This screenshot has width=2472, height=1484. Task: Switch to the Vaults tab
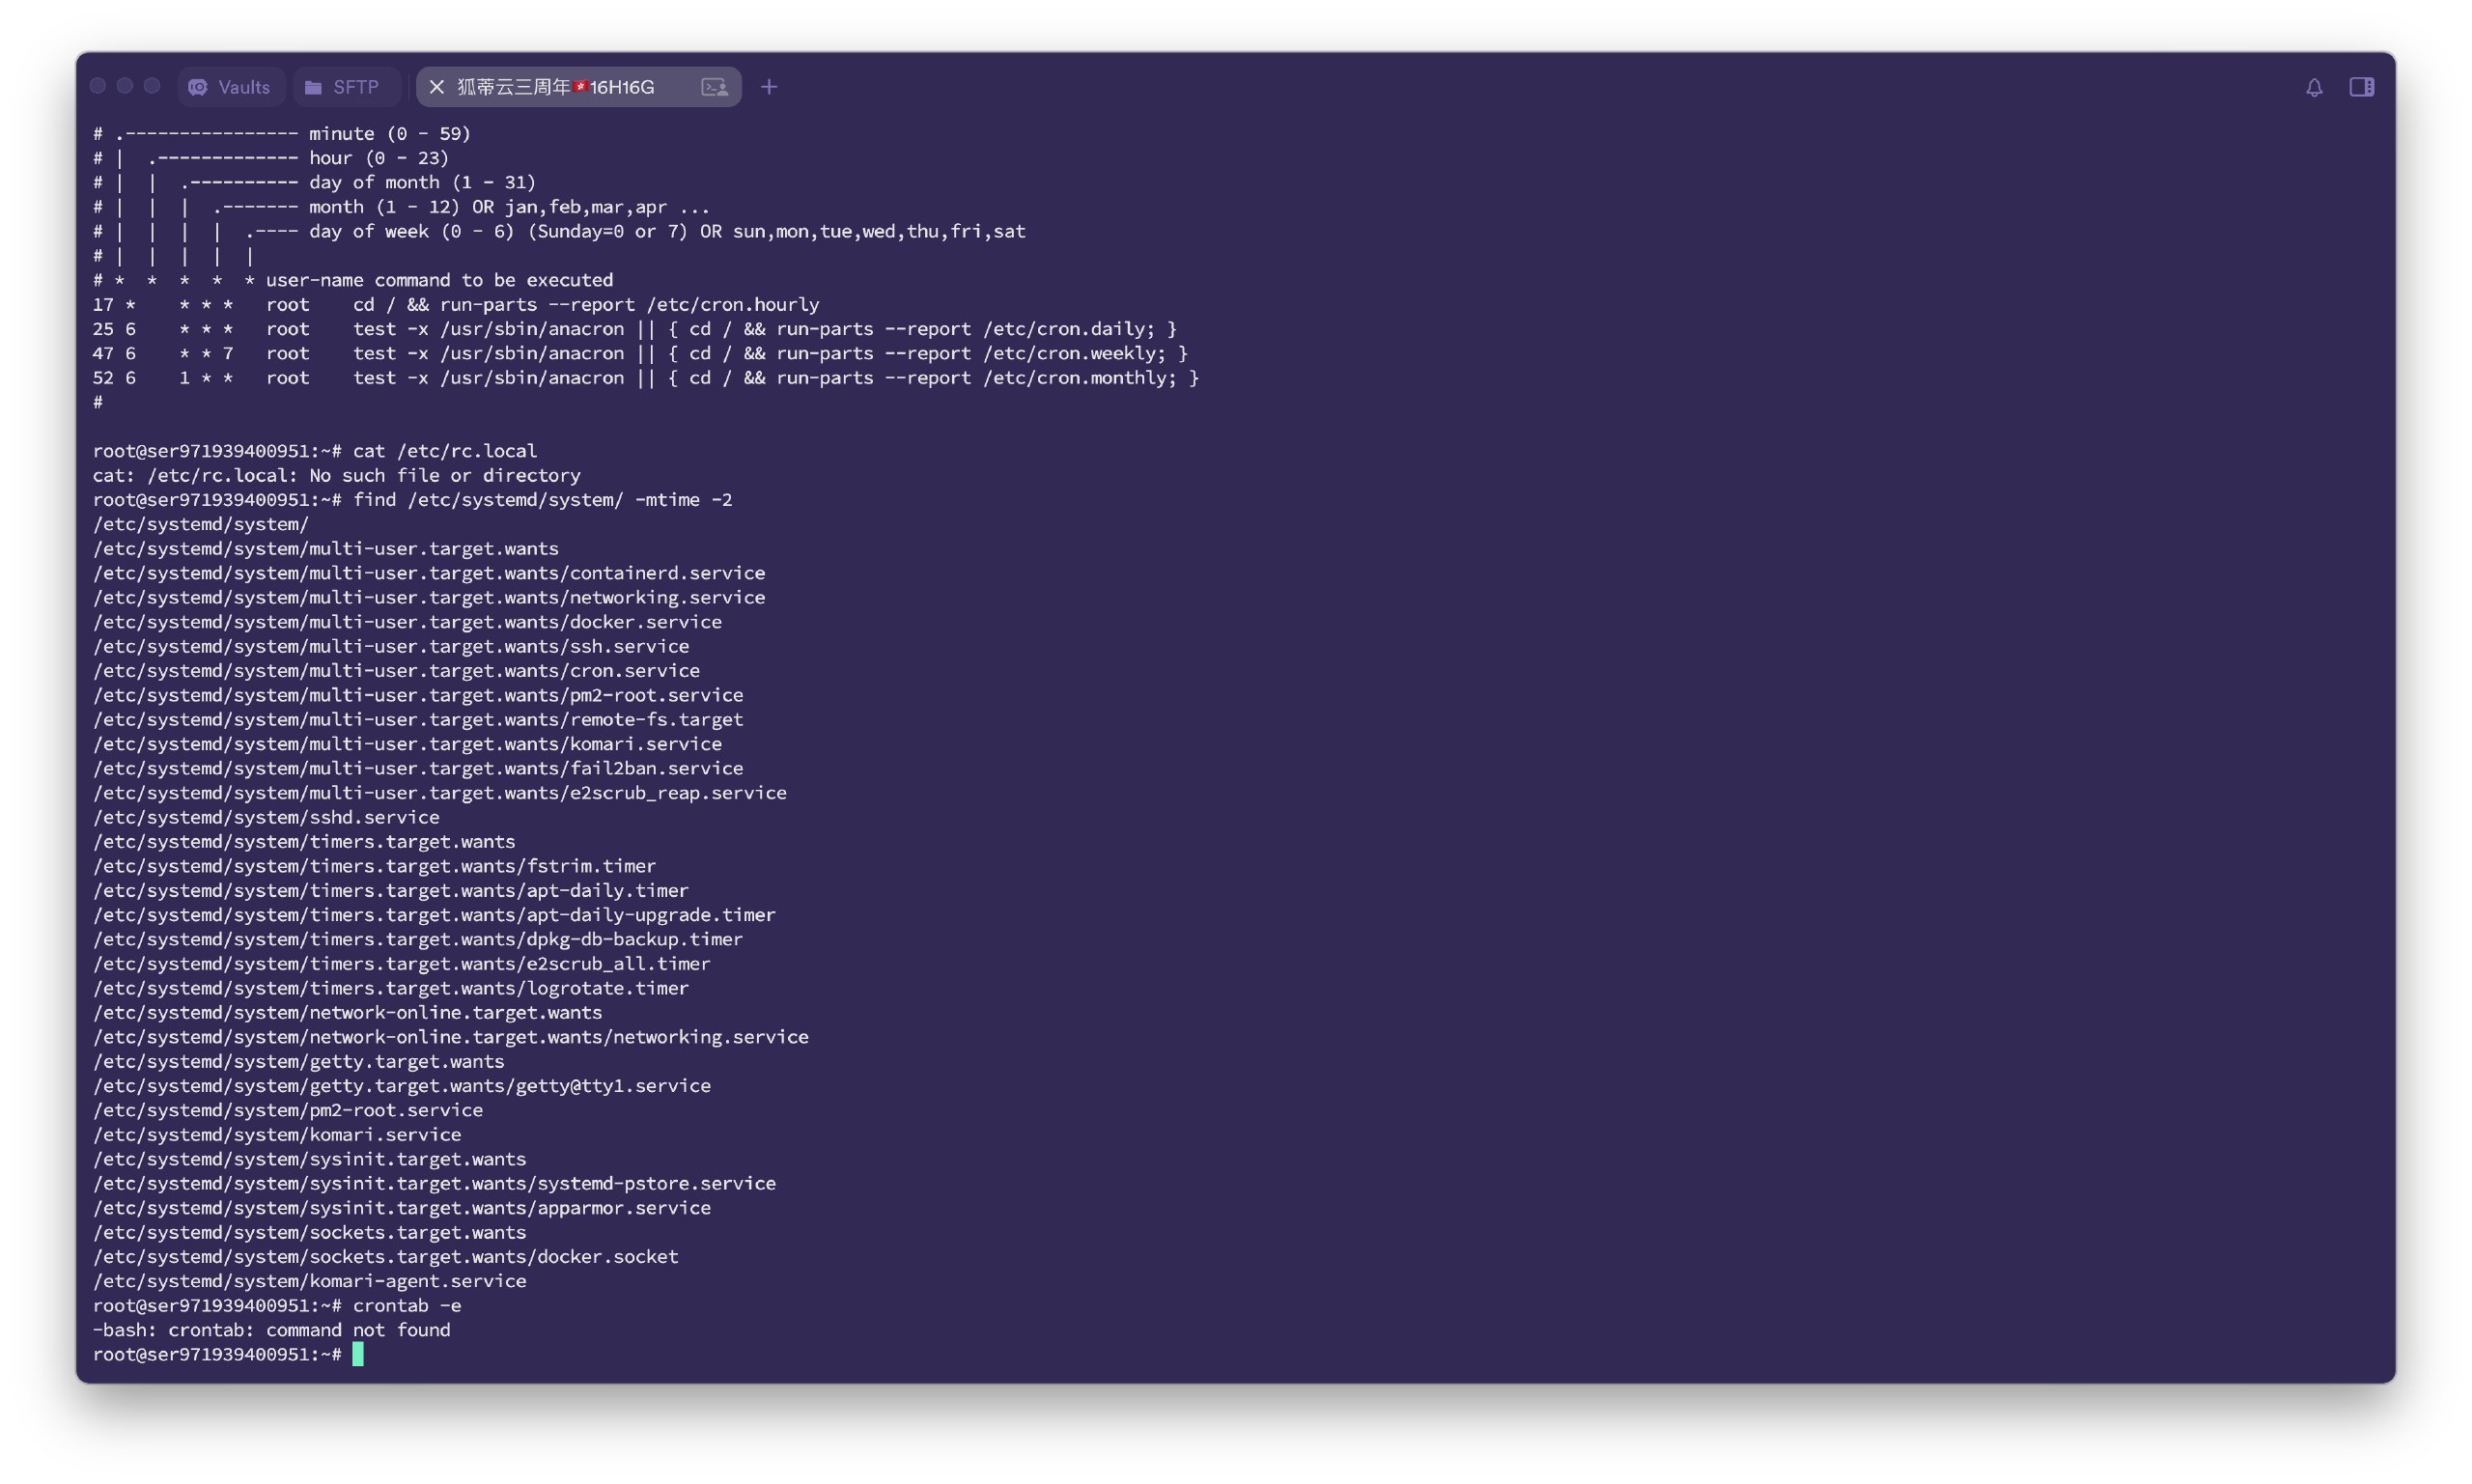pos(243,87)
